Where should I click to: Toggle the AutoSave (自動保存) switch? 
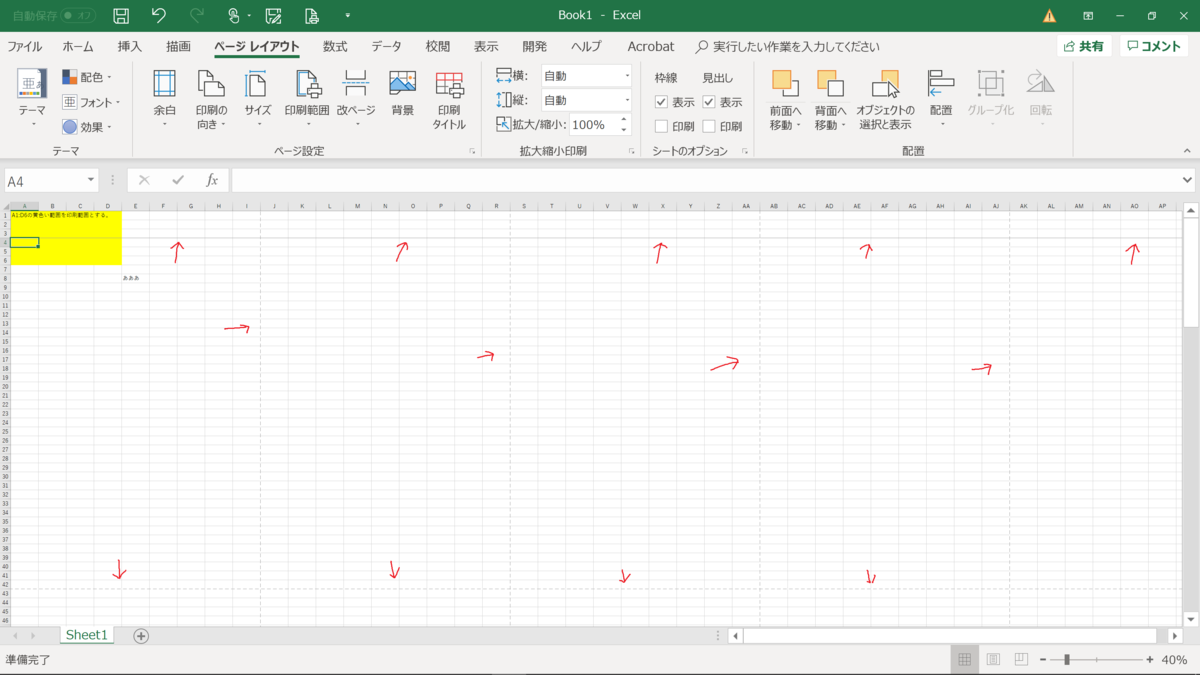(x=80, y=15)
